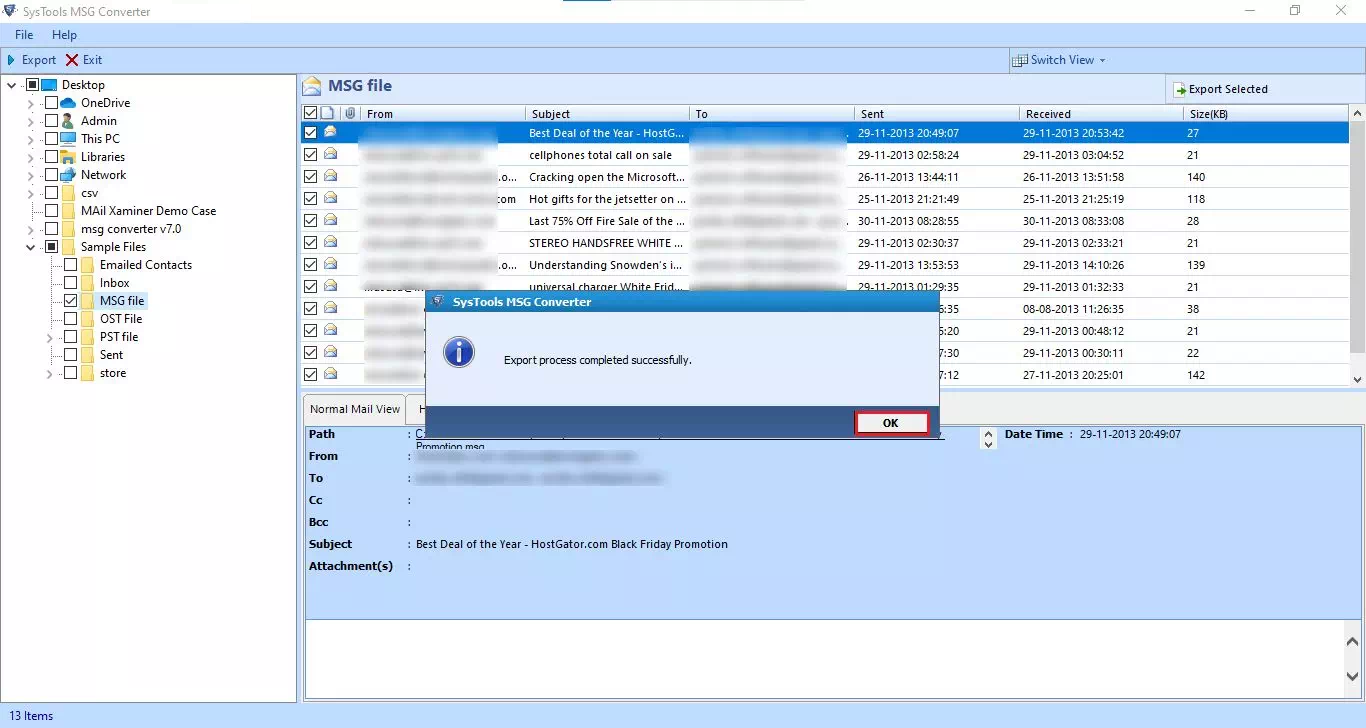The image size is (1366, 728).
Task: Click envelope icon of Best Deal row
Action: coord(330,132)
